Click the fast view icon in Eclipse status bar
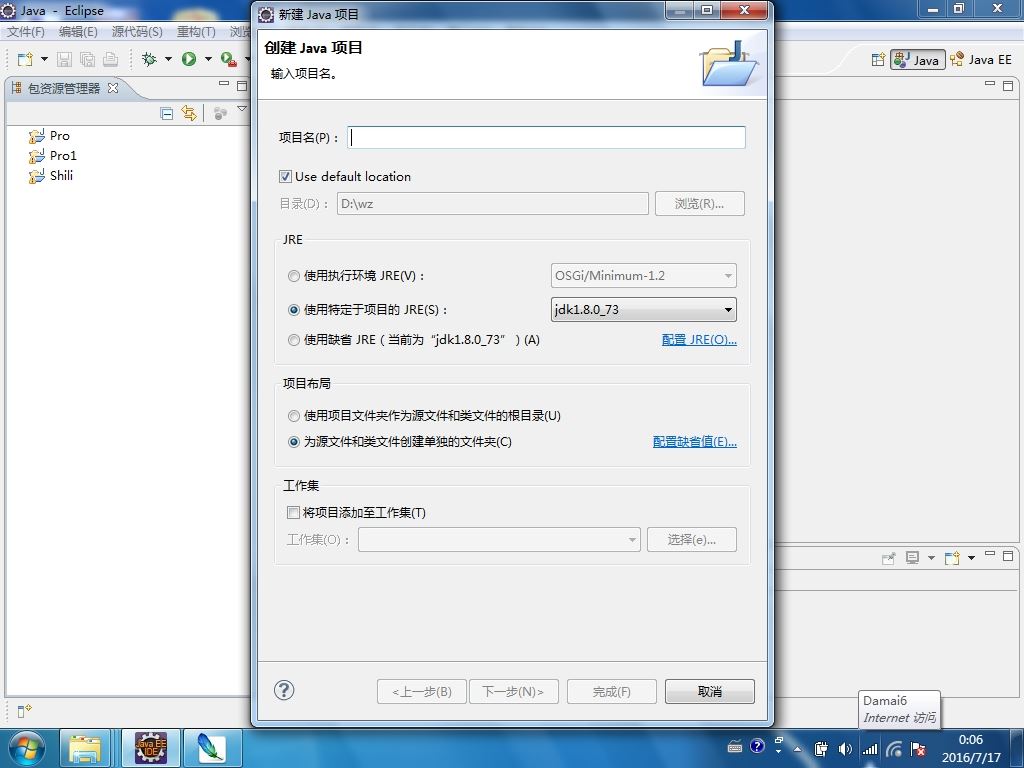Screen dimensions: 1024x768 coord(24,711)
